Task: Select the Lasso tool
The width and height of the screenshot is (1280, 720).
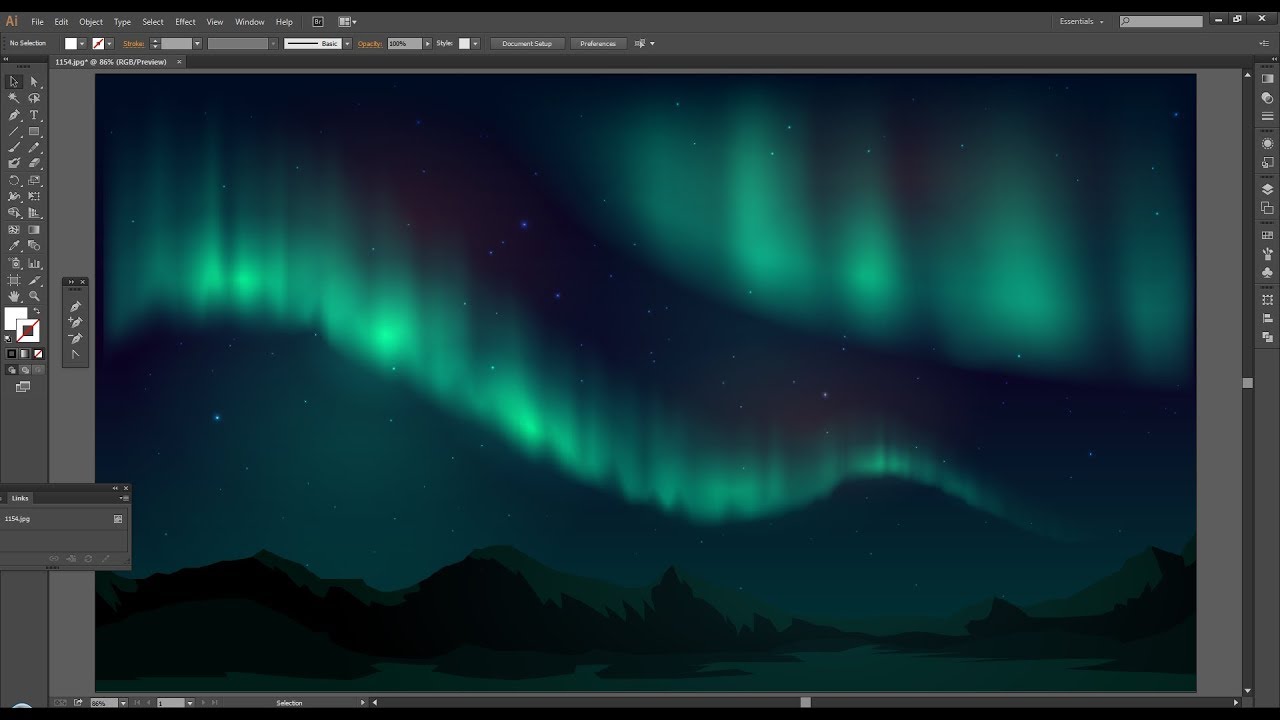Action: [x=34, y=98]
